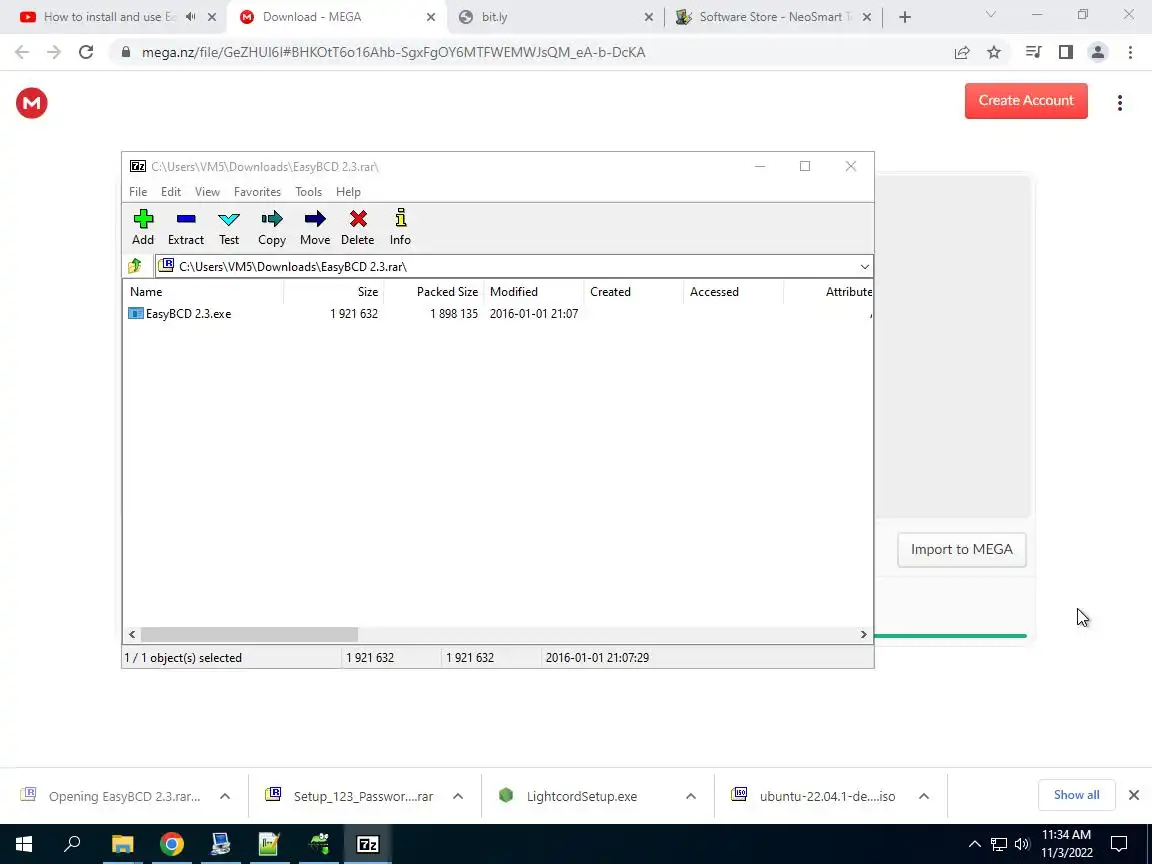Click the Chrome icon on the taskbar
The height and width of the screenshot is (864, 1152).
pos(171,844)
